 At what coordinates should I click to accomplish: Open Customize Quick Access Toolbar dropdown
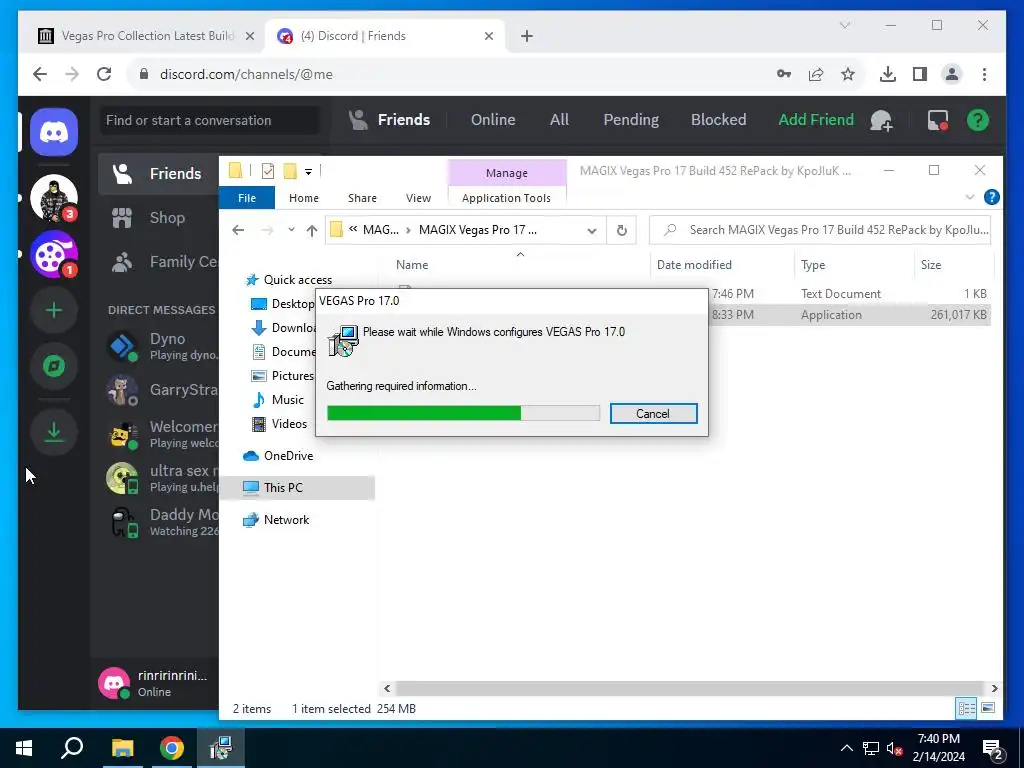point(308,172)
